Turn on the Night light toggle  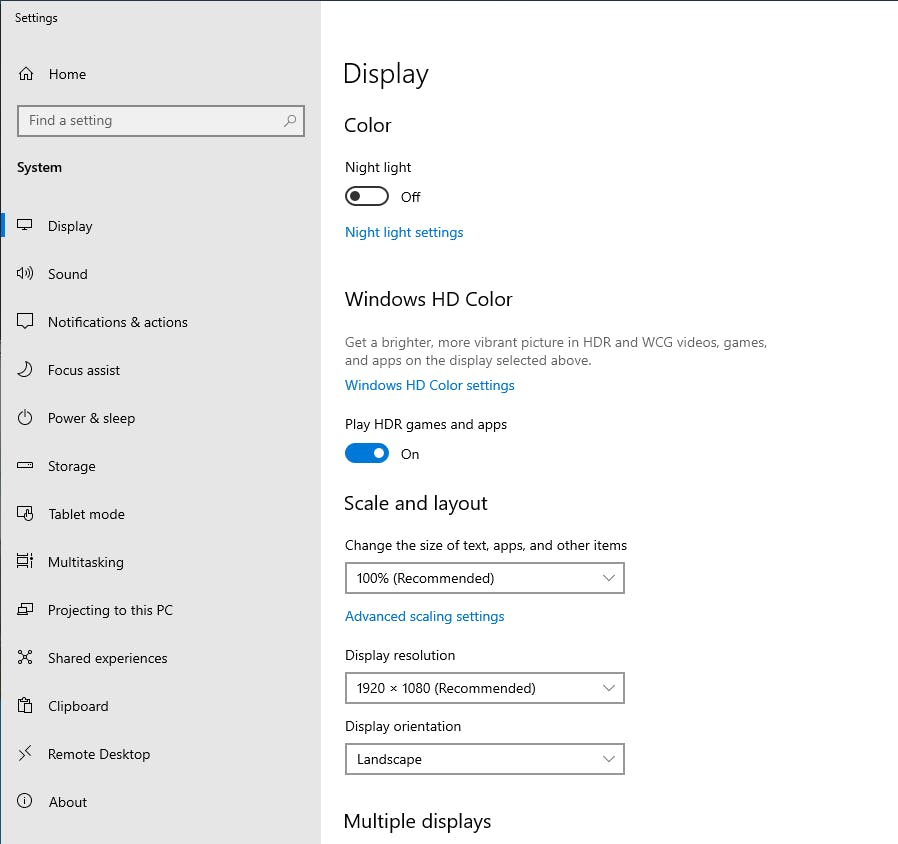(367, 196)
